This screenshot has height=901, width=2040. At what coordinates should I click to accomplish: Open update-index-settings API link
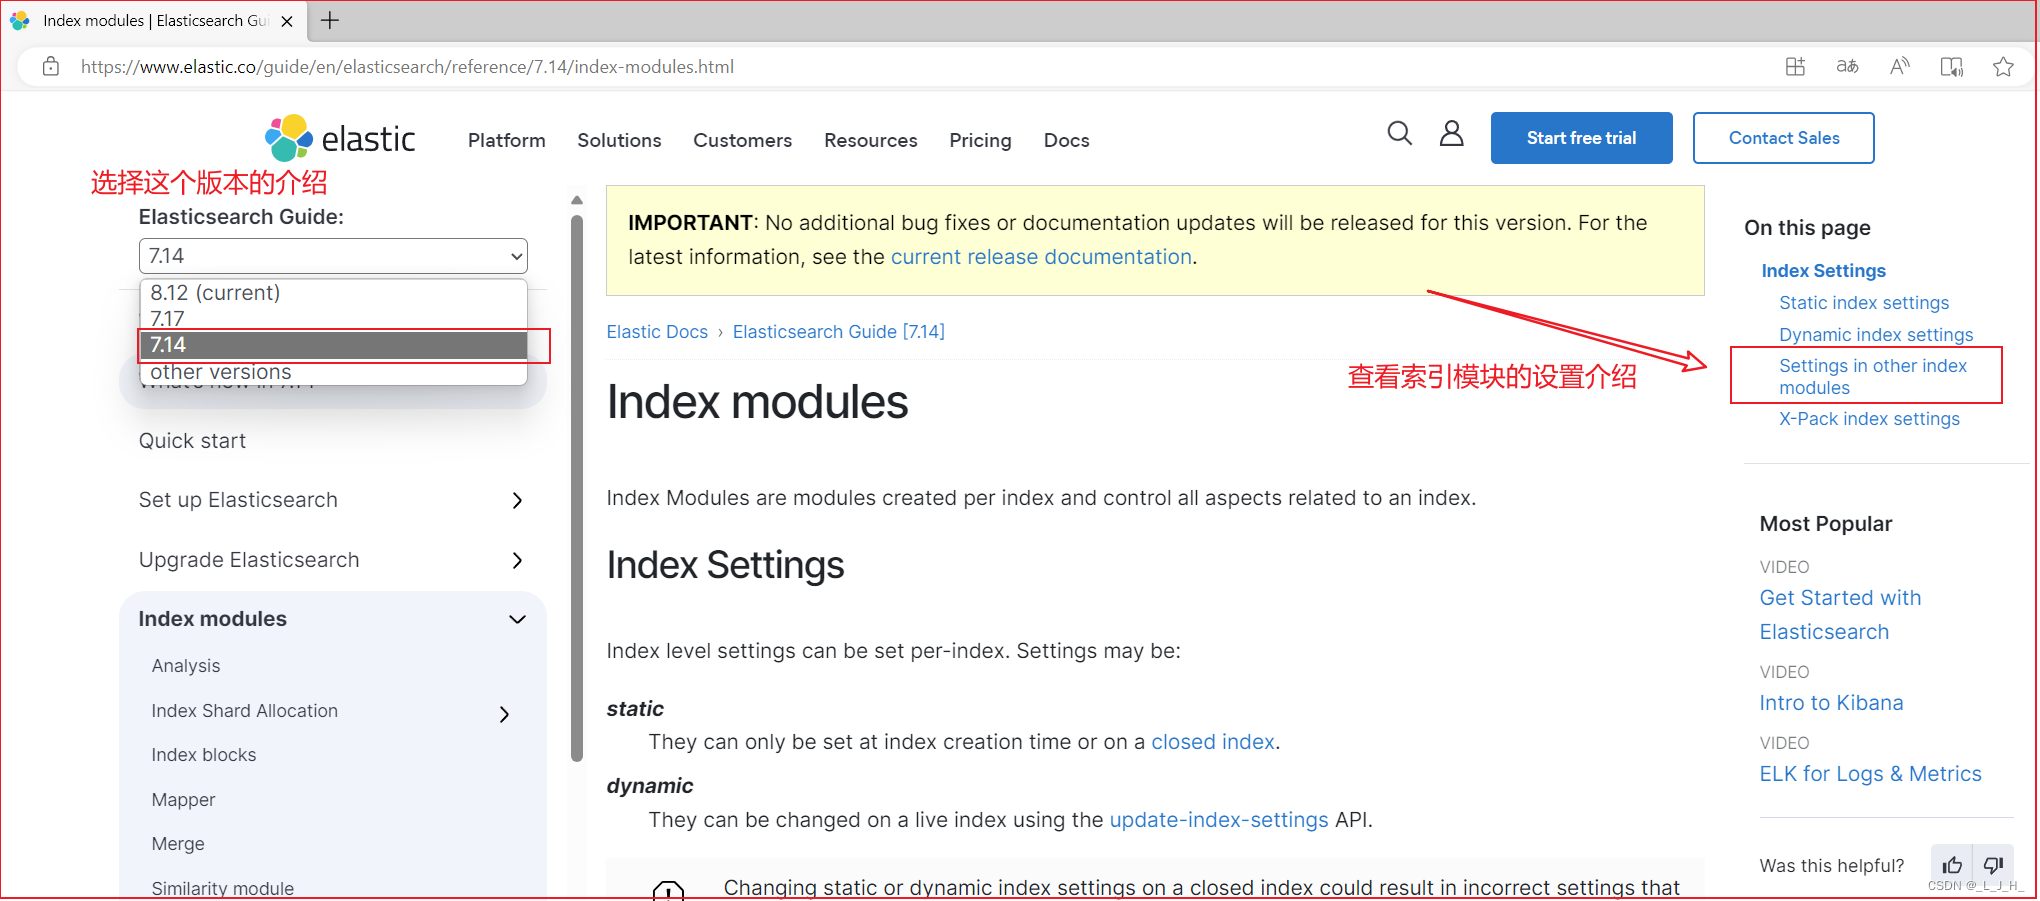(x=1219, y=820)
